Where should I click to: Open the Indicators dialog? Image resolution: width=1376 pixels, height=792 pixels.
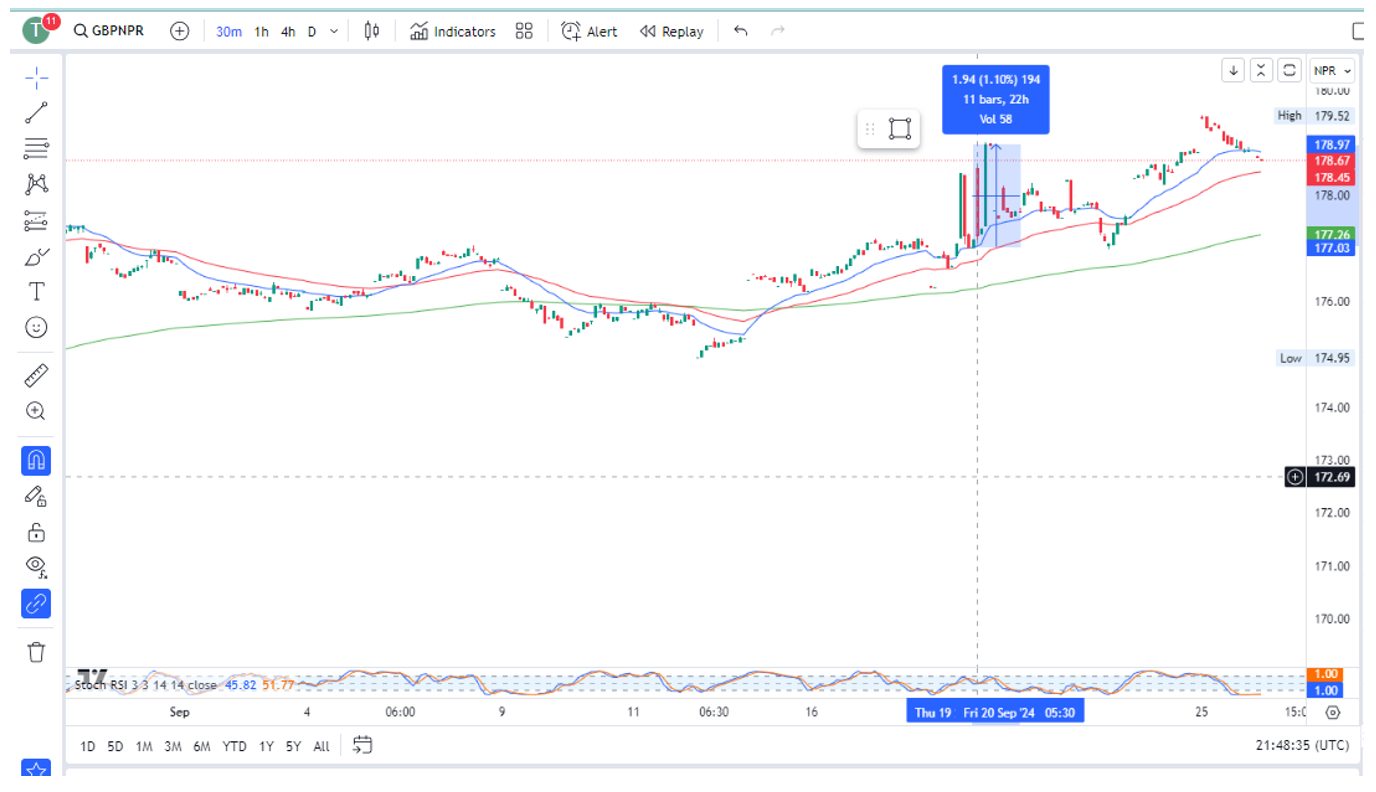453,31
